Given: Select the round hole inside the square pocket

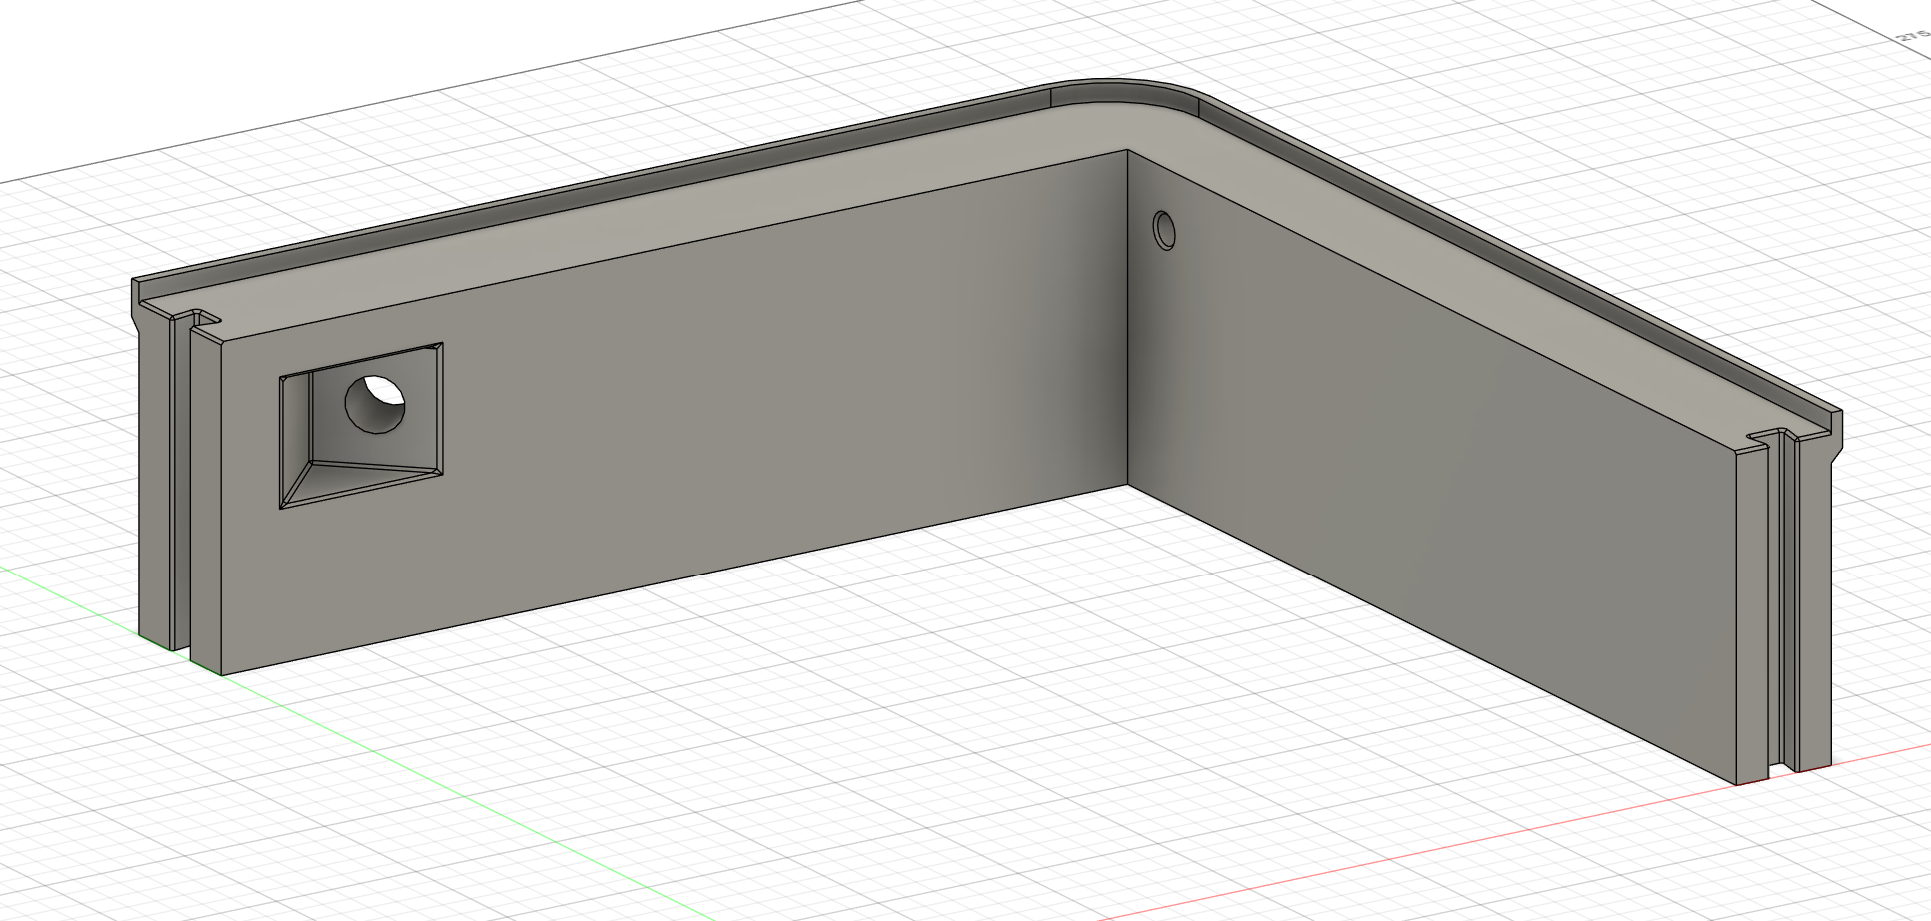Looking at the screenshot, I should pos(375,404).
